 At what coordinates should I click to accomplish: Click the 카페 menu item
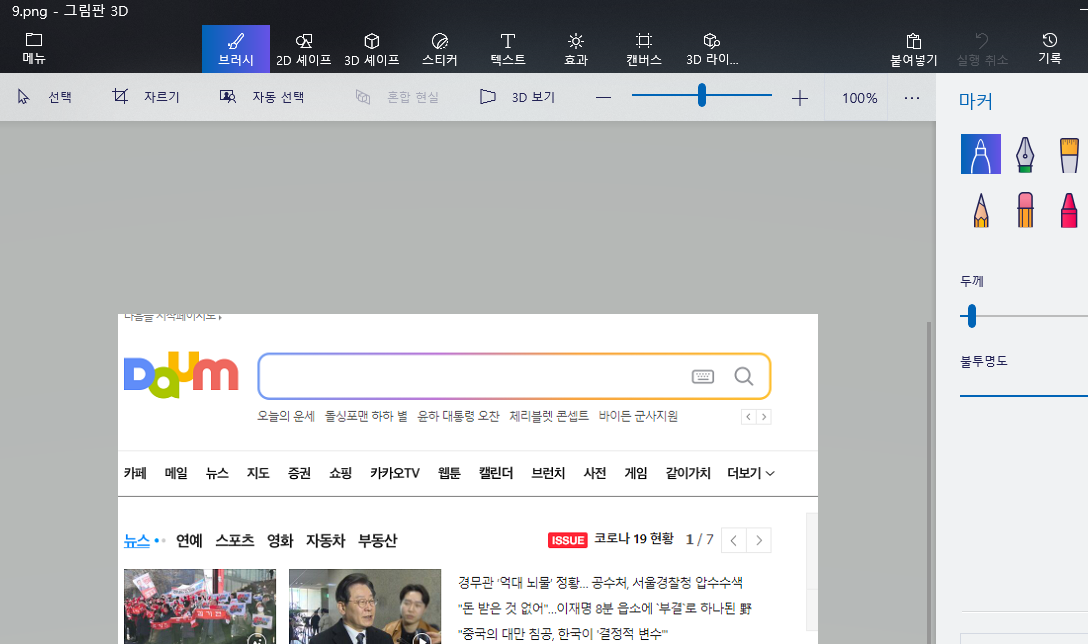135,473
